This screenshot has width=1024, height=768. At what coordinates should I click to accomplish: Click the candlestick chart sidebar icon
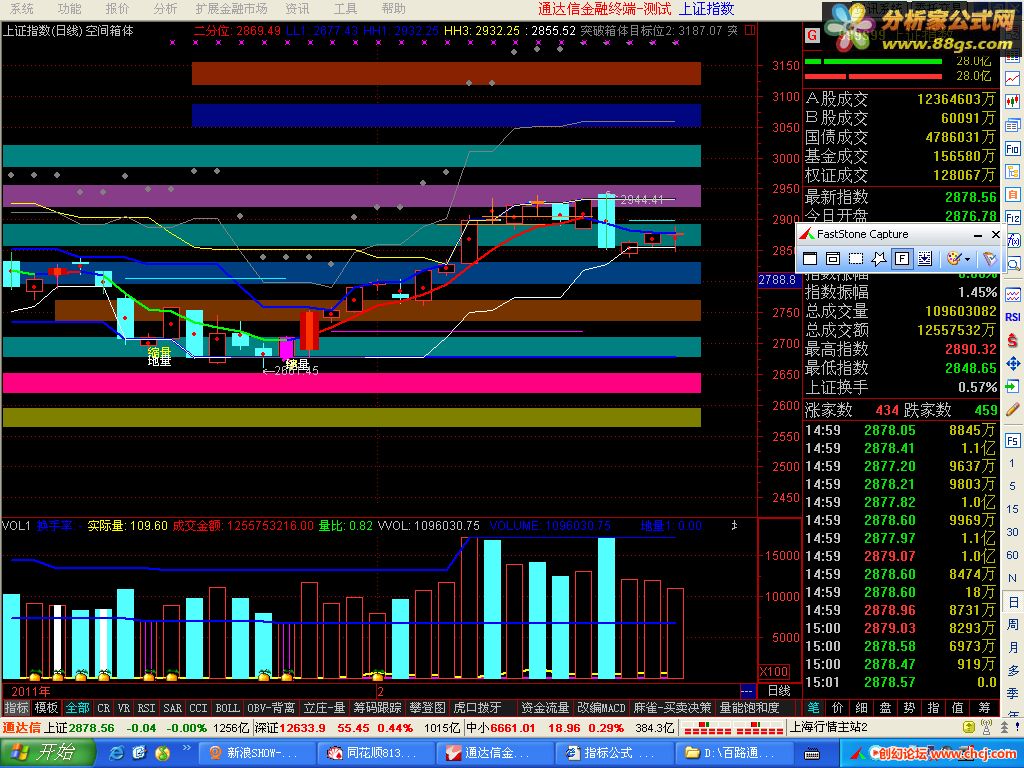1013,102
